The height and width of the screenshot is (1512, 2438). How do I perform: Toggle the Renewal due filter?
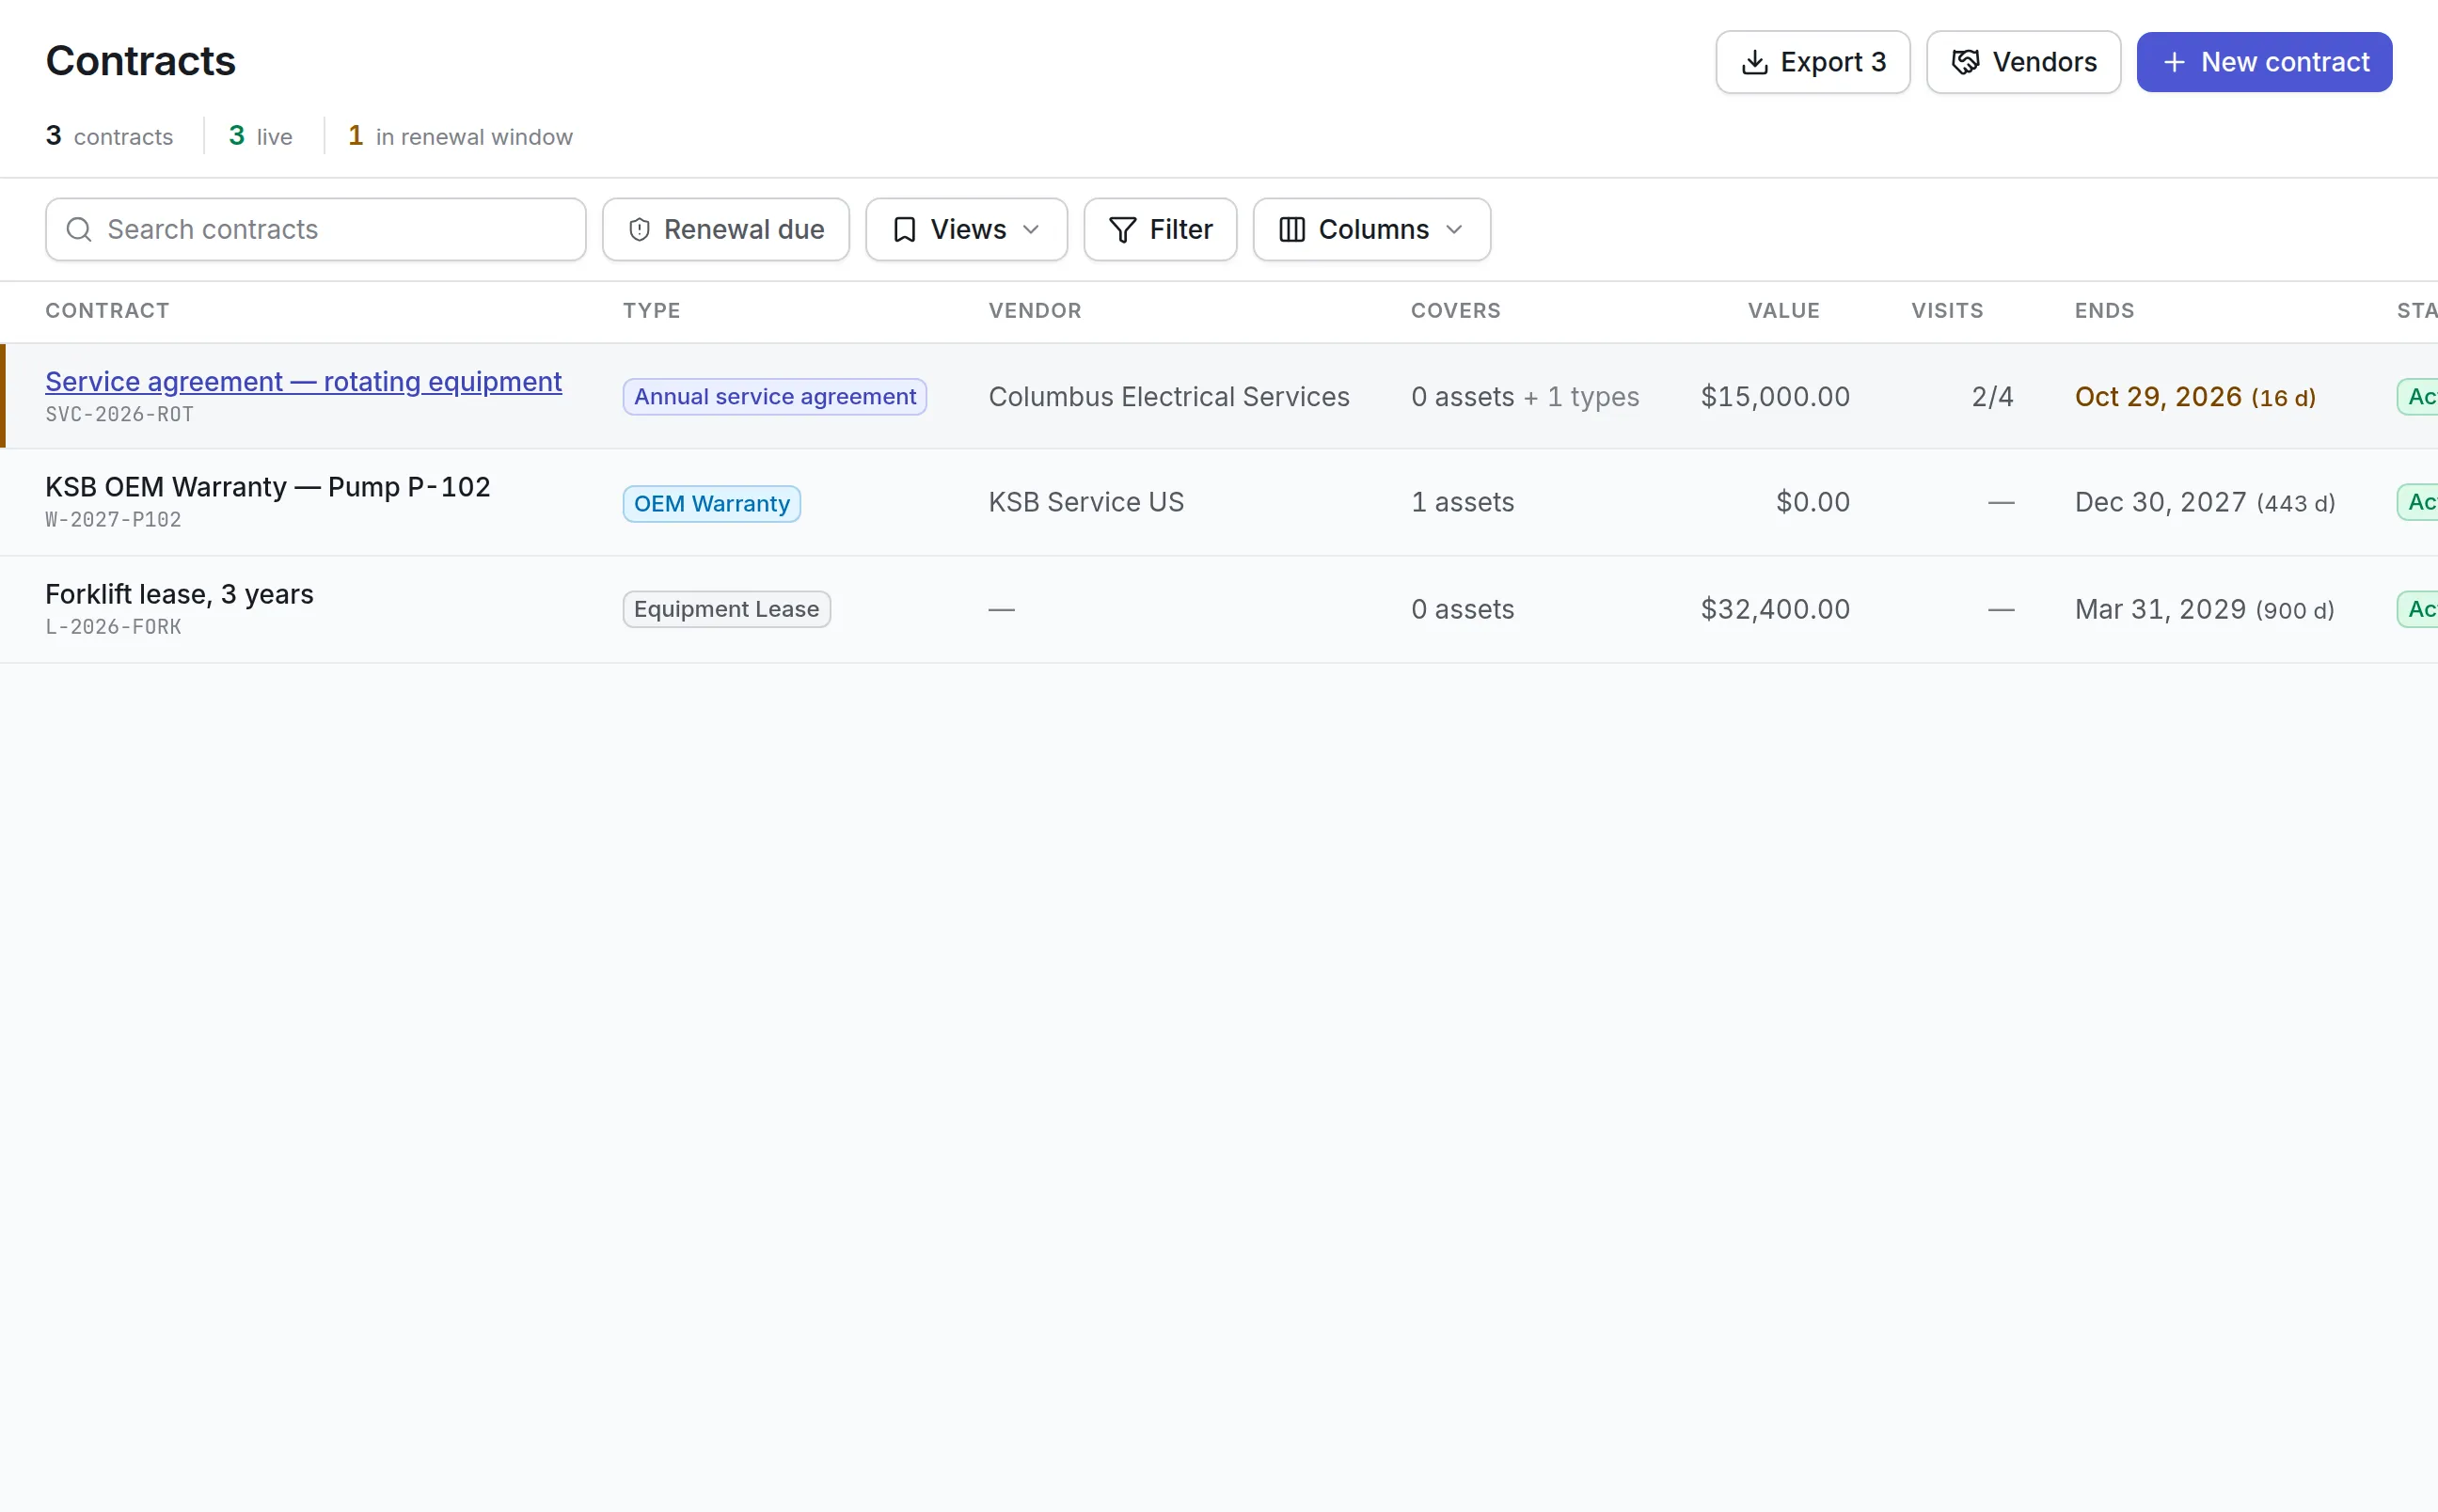click(x=725, y=230)
